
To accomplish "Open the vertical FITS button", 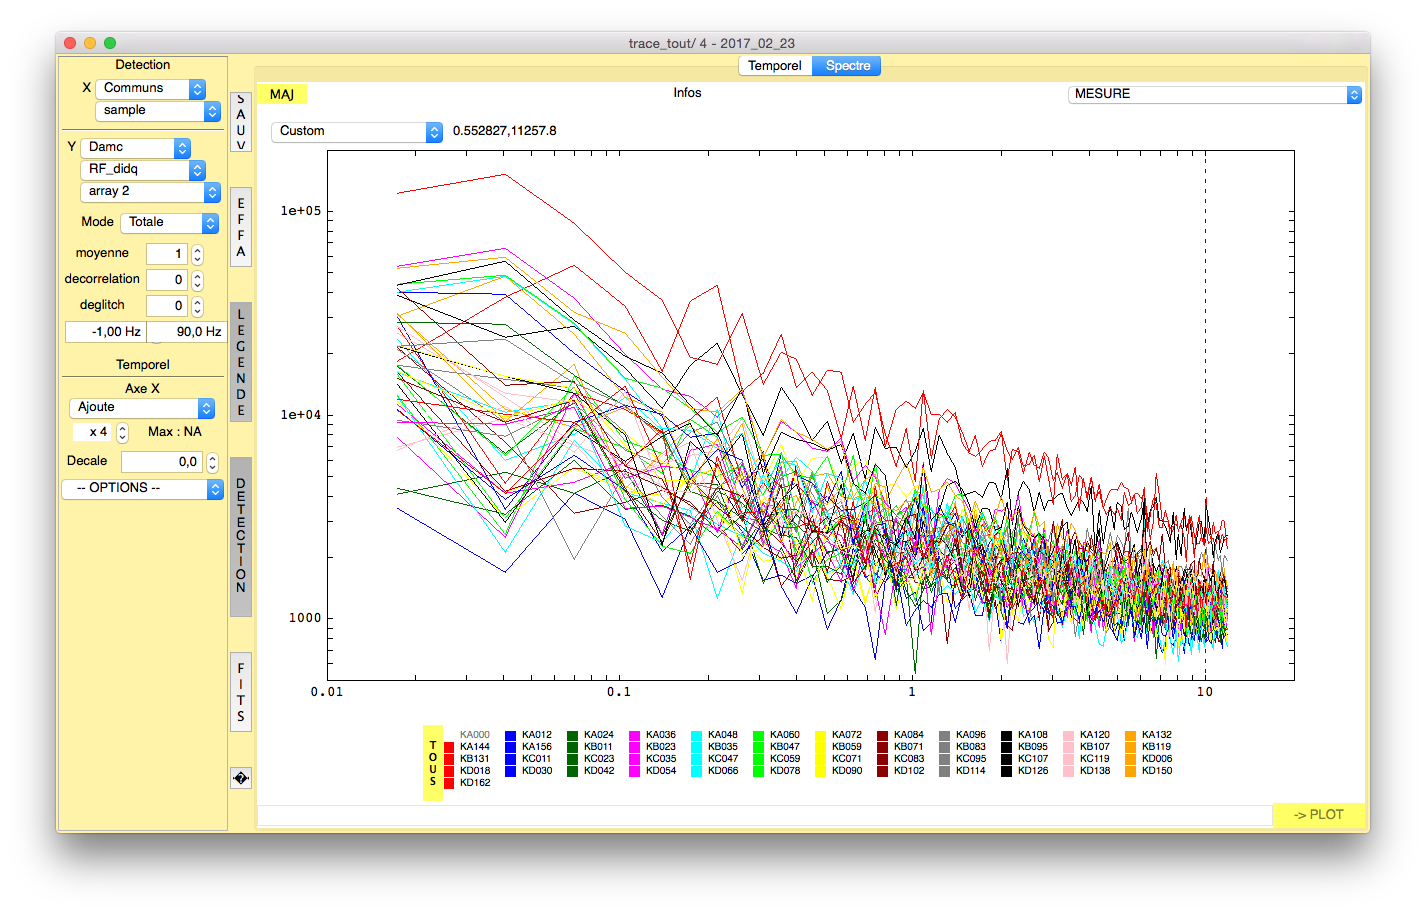I will 240,692.
